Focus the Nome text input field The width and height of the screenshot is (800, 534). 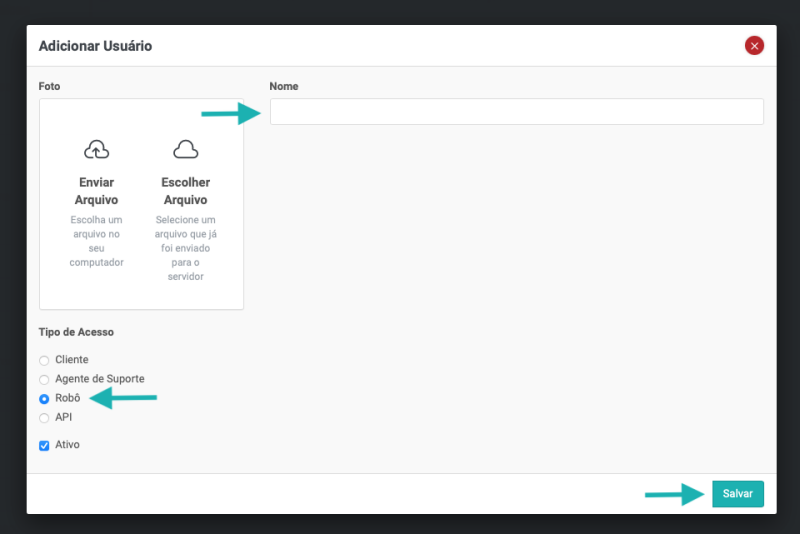(x=516, y=112)
